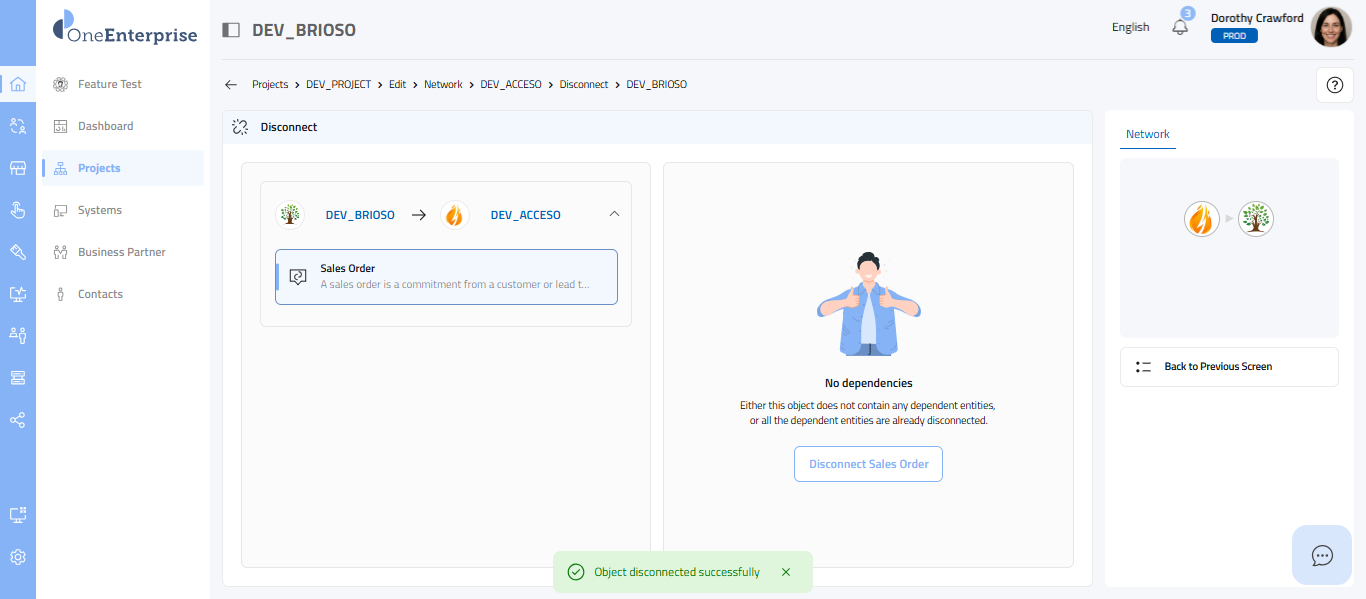Open Dorothy Crawford profile avatar
Screen dimensions: 1366x599
[x=1330, y=27]
